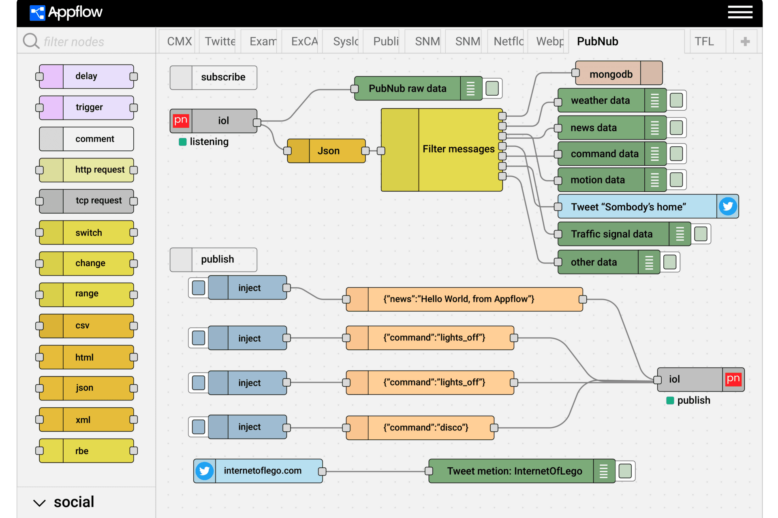The height and width of the screenshot is (518, 778).
Task: Click the pn icon on publish iol node
Action: (x=733, y=379)
